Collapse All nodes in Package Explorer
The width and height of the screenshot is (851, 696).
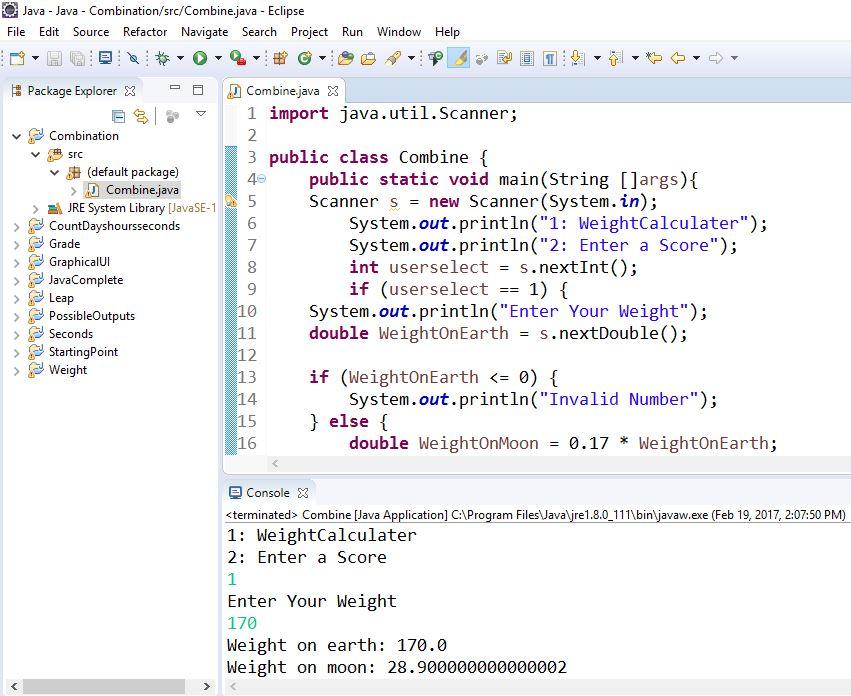click(118, 116)
